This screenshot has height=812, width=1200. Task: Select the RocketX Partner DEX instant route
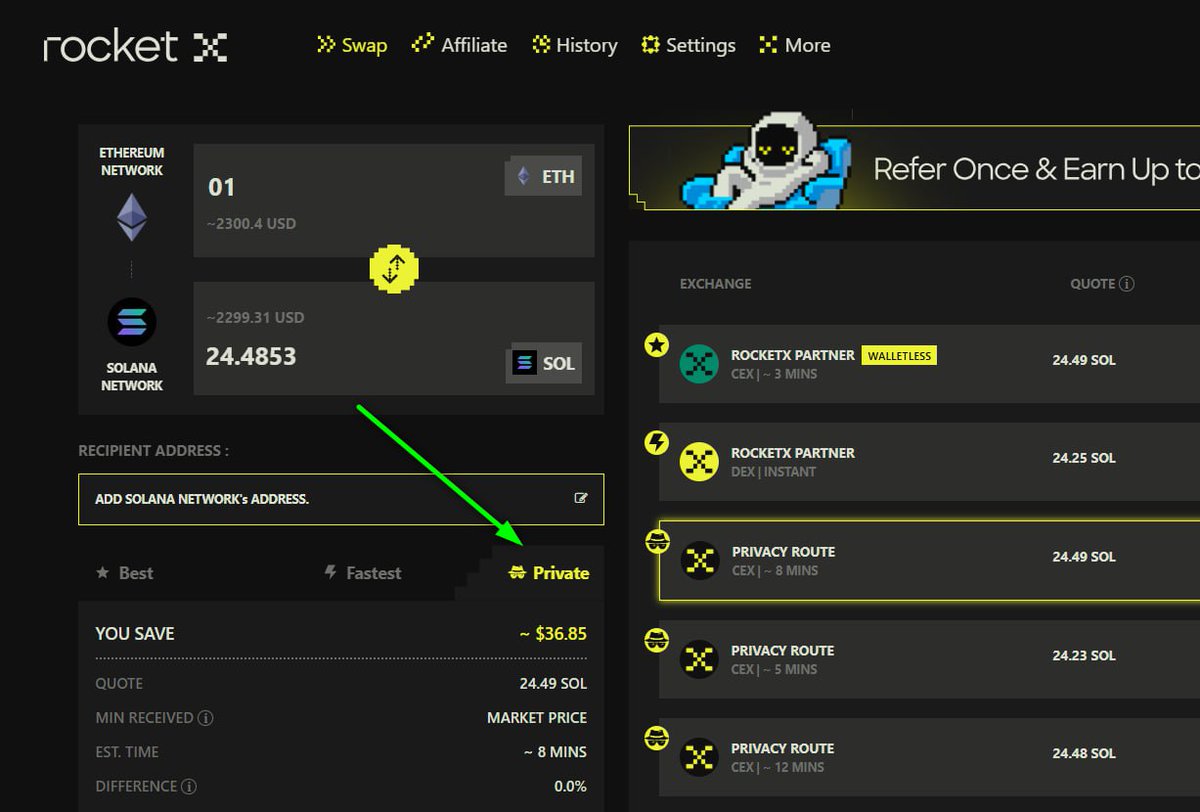pos(929,462)
